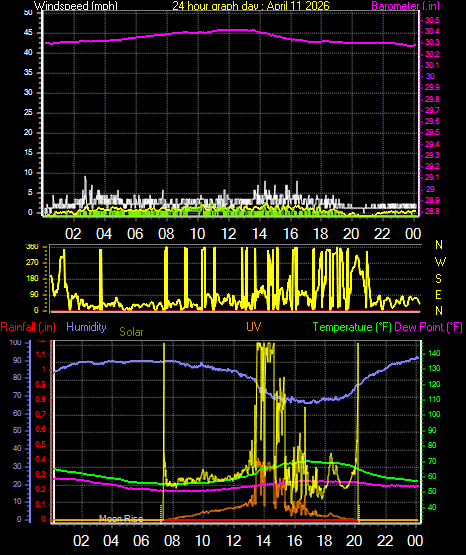
Task: Select the 130 tick on temperature axis
Action: [434, 368]
